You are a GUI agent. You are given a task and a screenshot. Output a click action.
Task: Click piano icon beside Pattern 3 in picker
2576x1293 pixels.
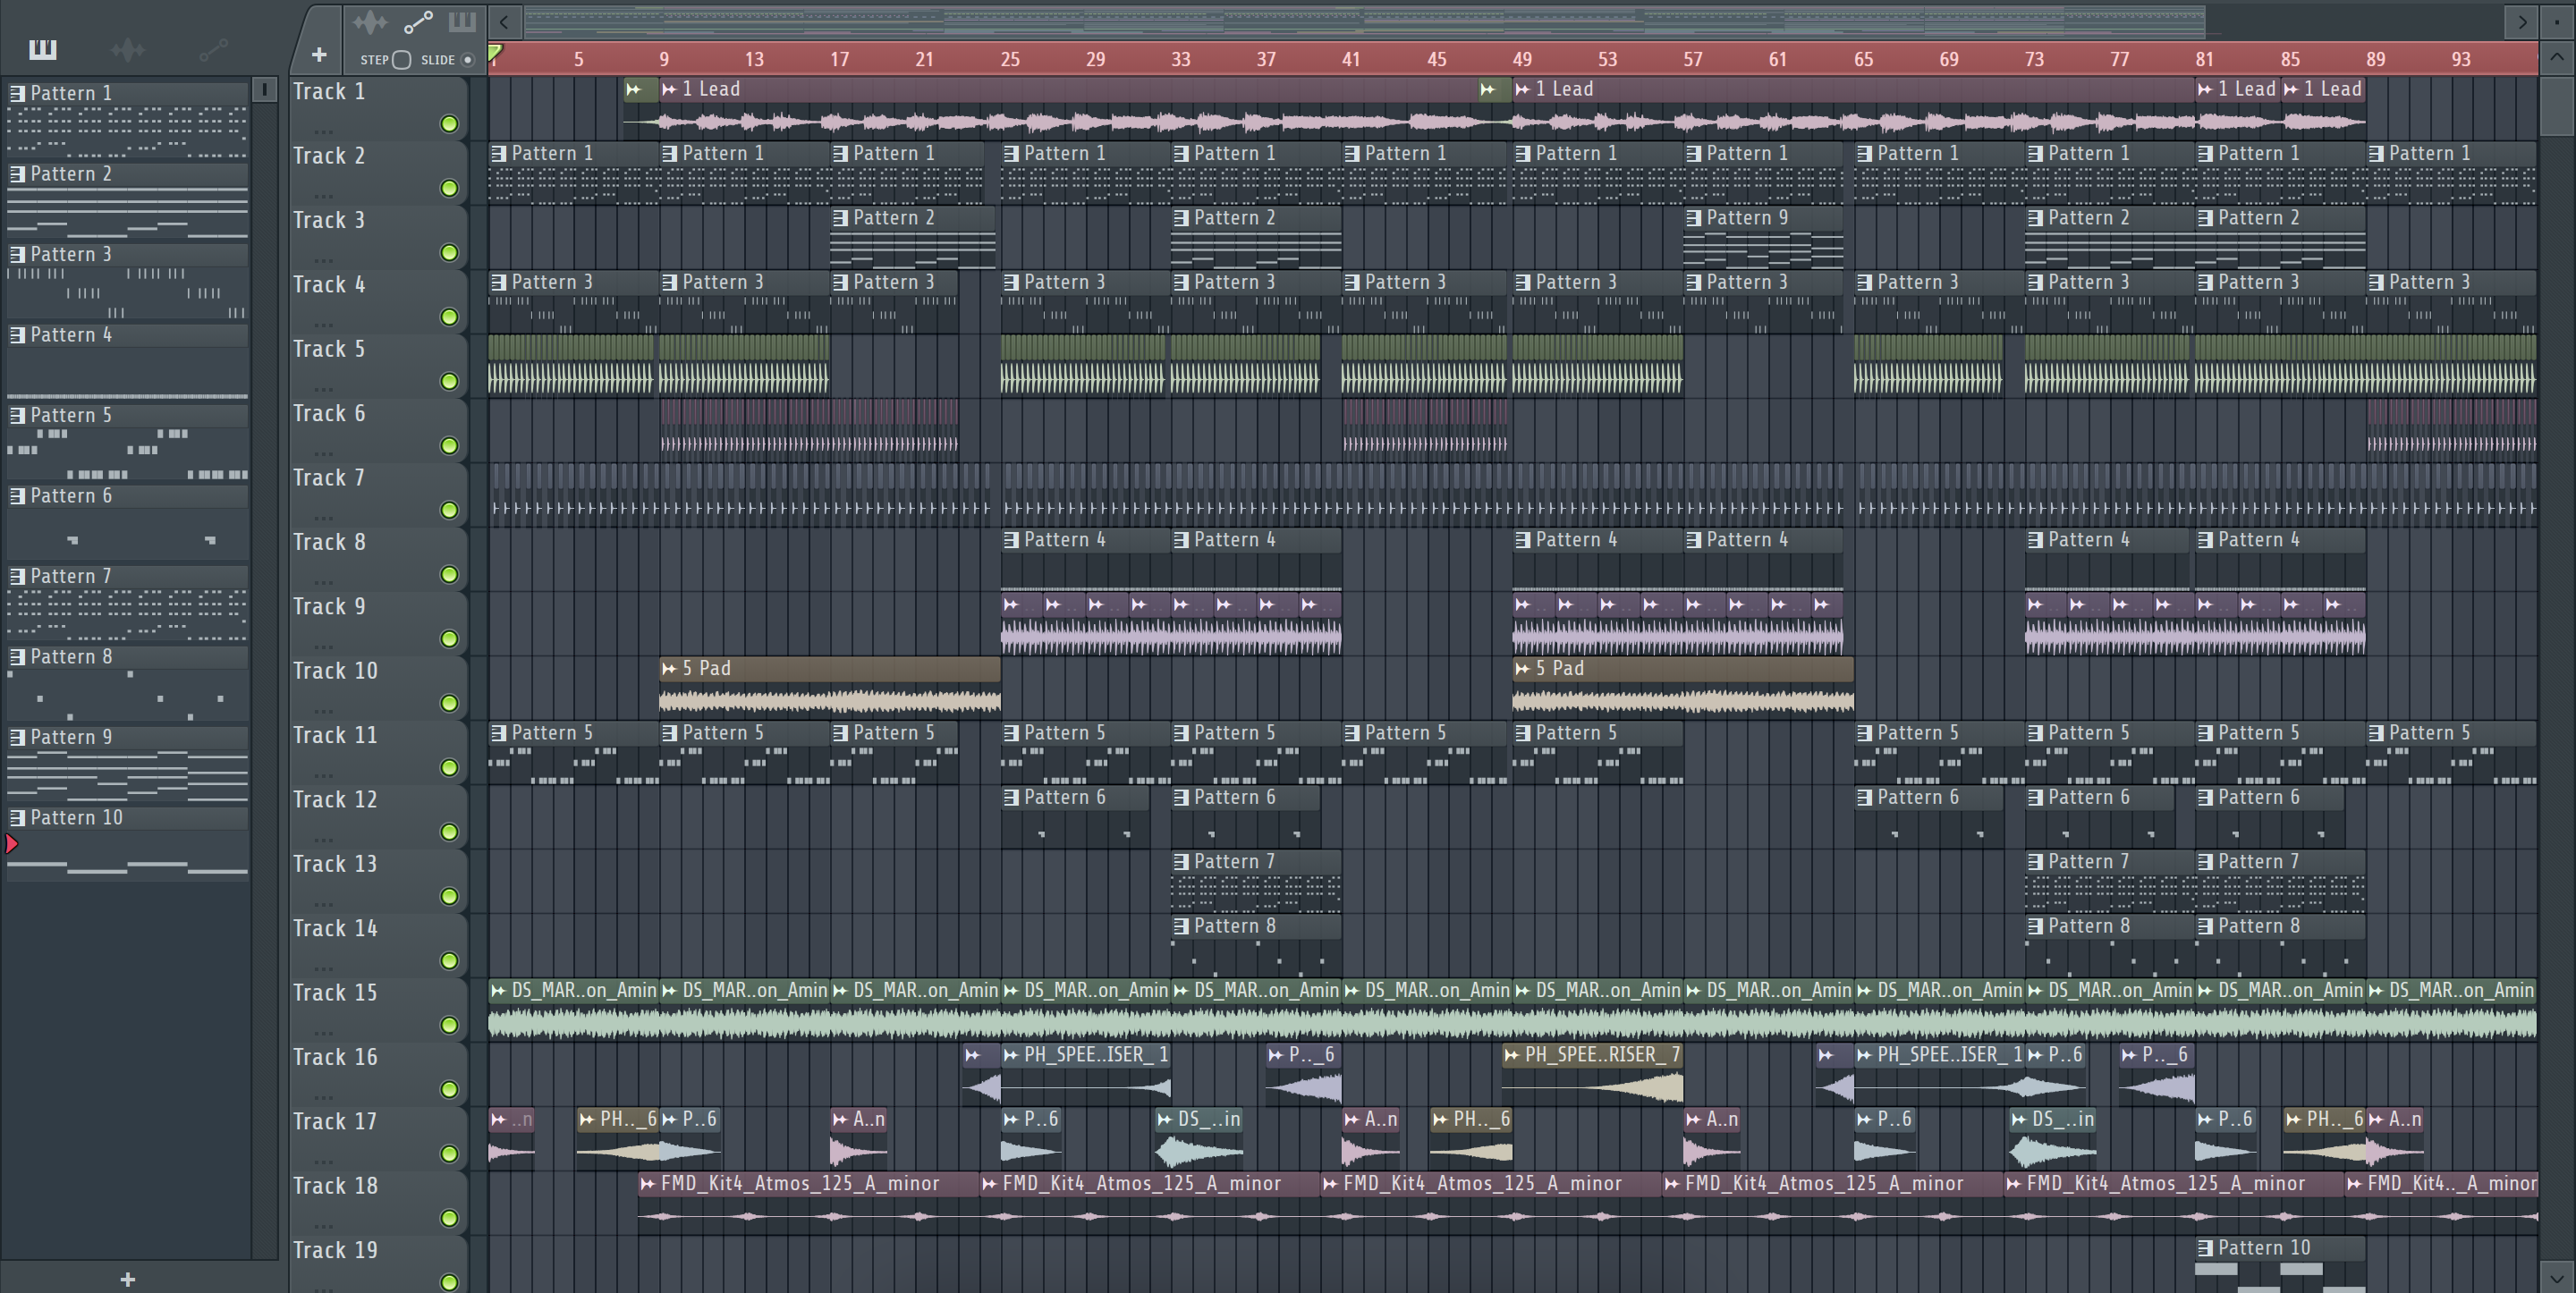[x=17, y=254]
